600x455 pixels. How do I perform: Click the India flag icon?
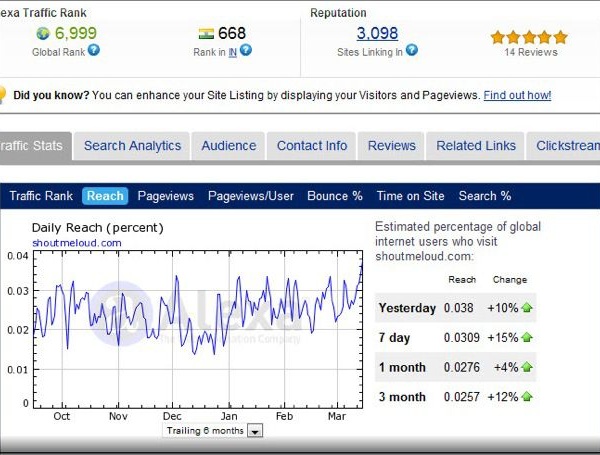point(207,33)
